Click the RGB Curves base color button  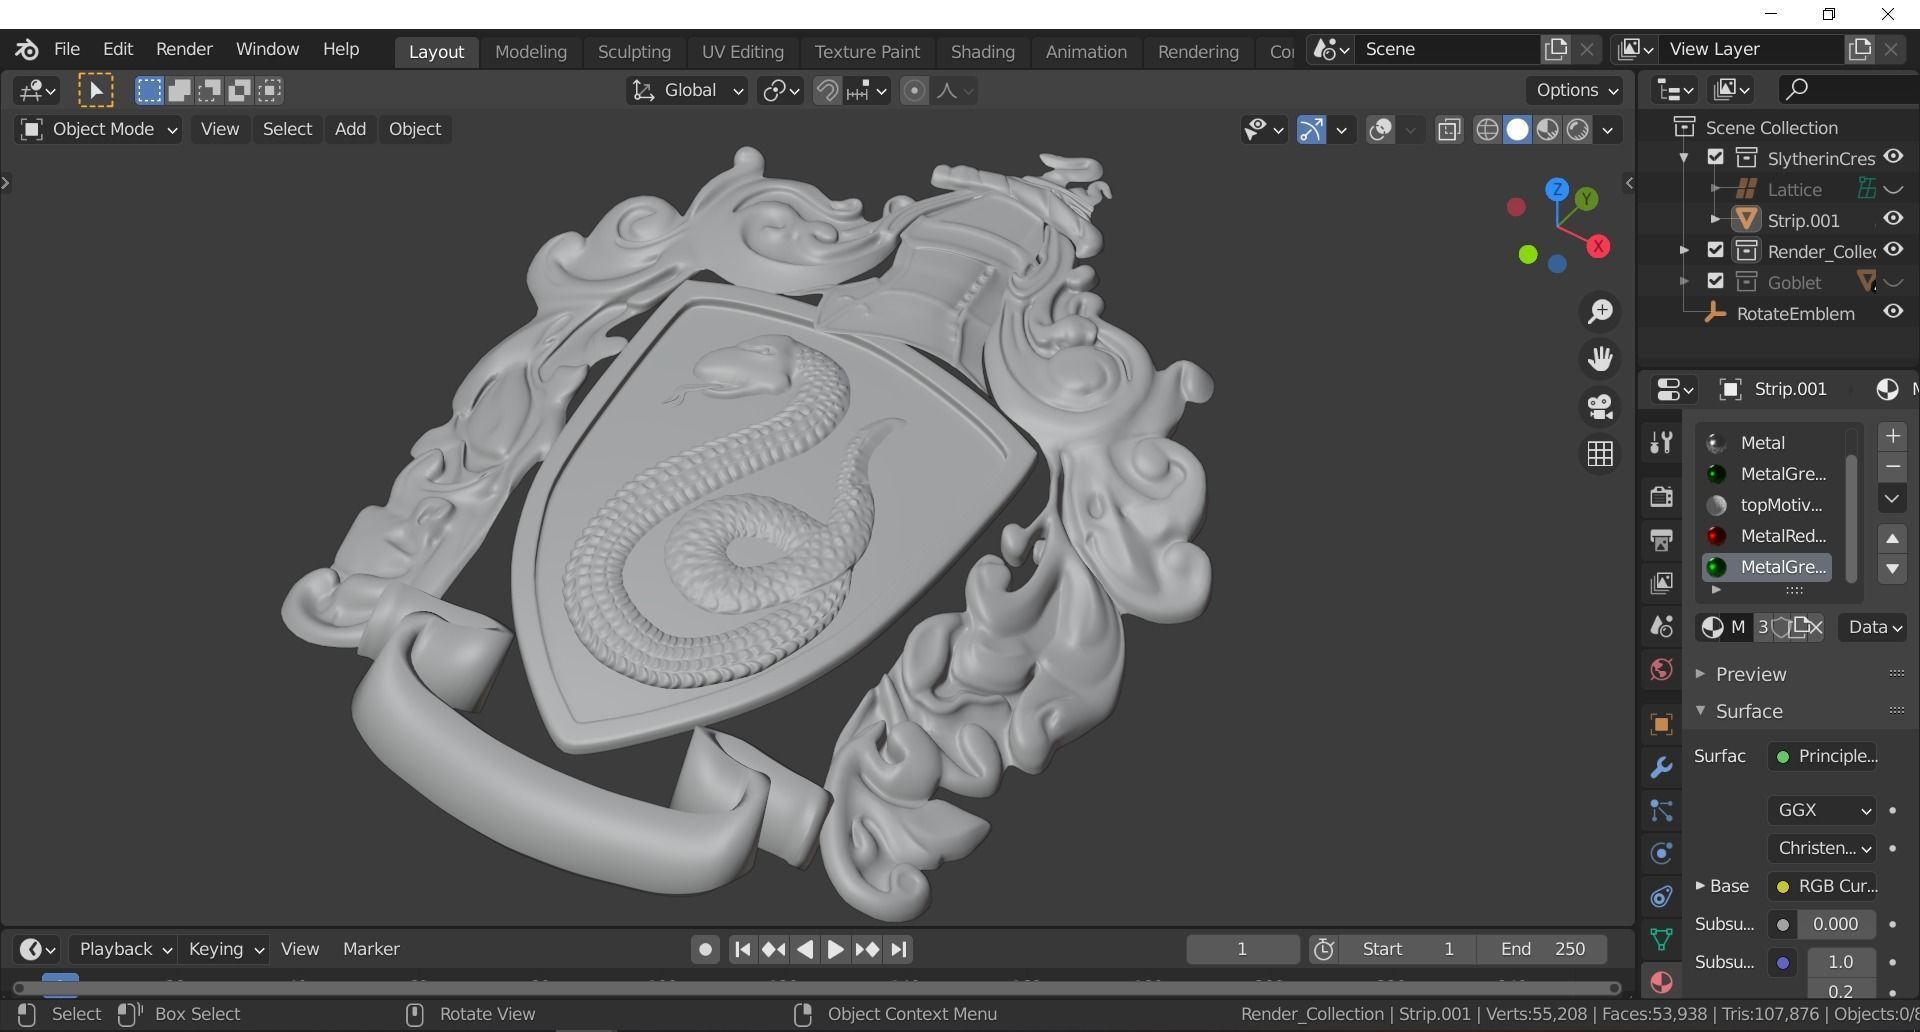[x=1822, y=886]
